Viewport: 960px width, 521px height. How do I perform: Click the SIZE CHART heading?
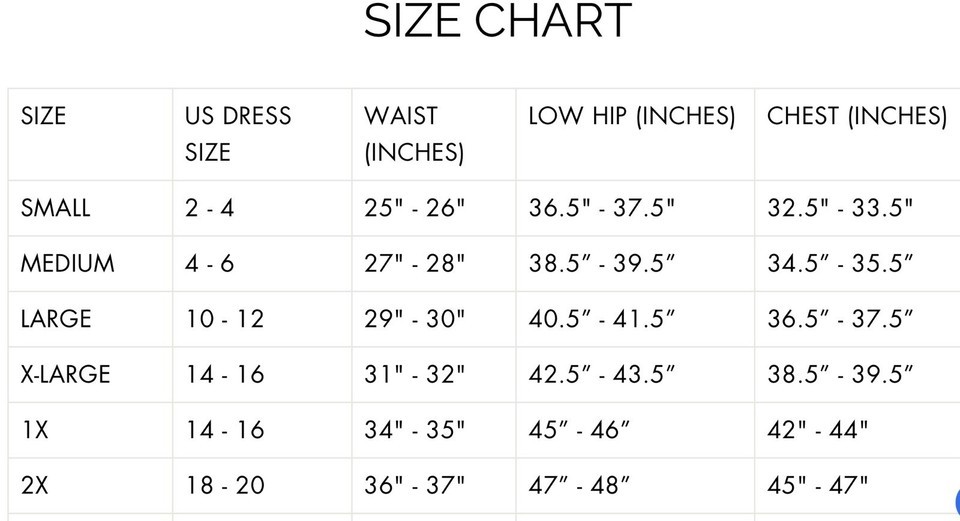(x=497, y=22)
